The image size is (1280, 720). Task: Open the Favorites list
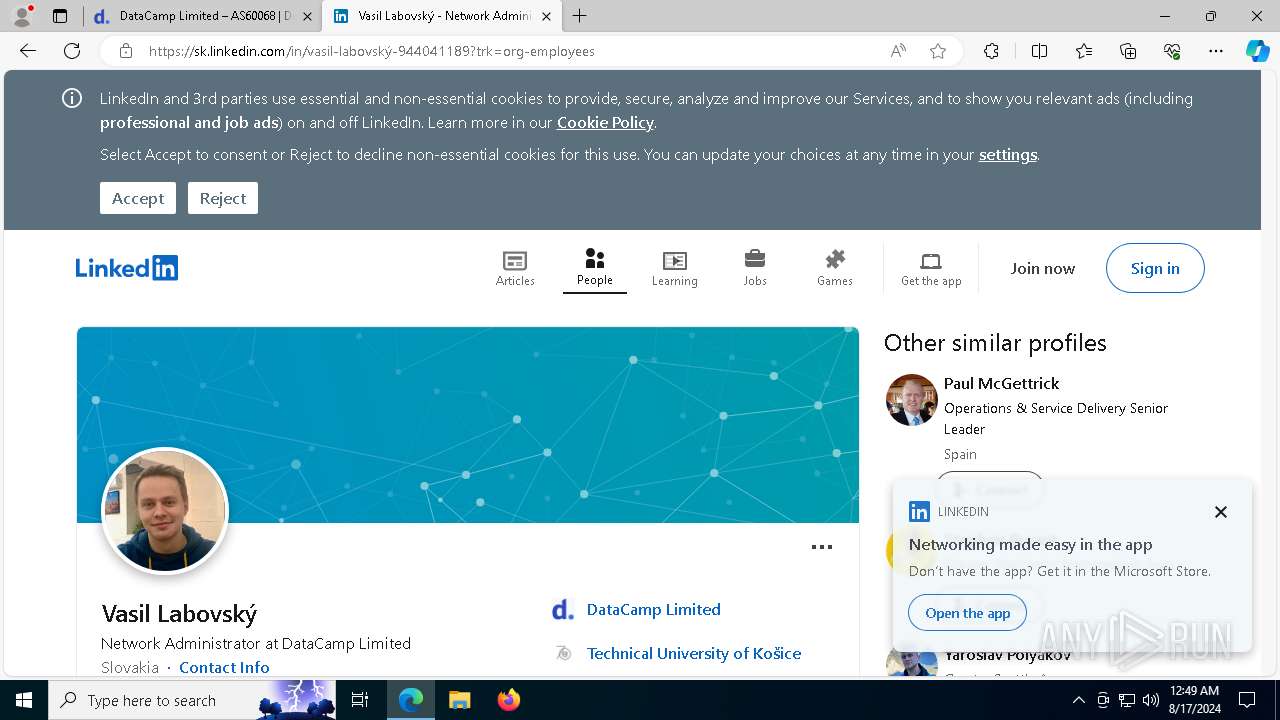click(x=1084, y=51)
